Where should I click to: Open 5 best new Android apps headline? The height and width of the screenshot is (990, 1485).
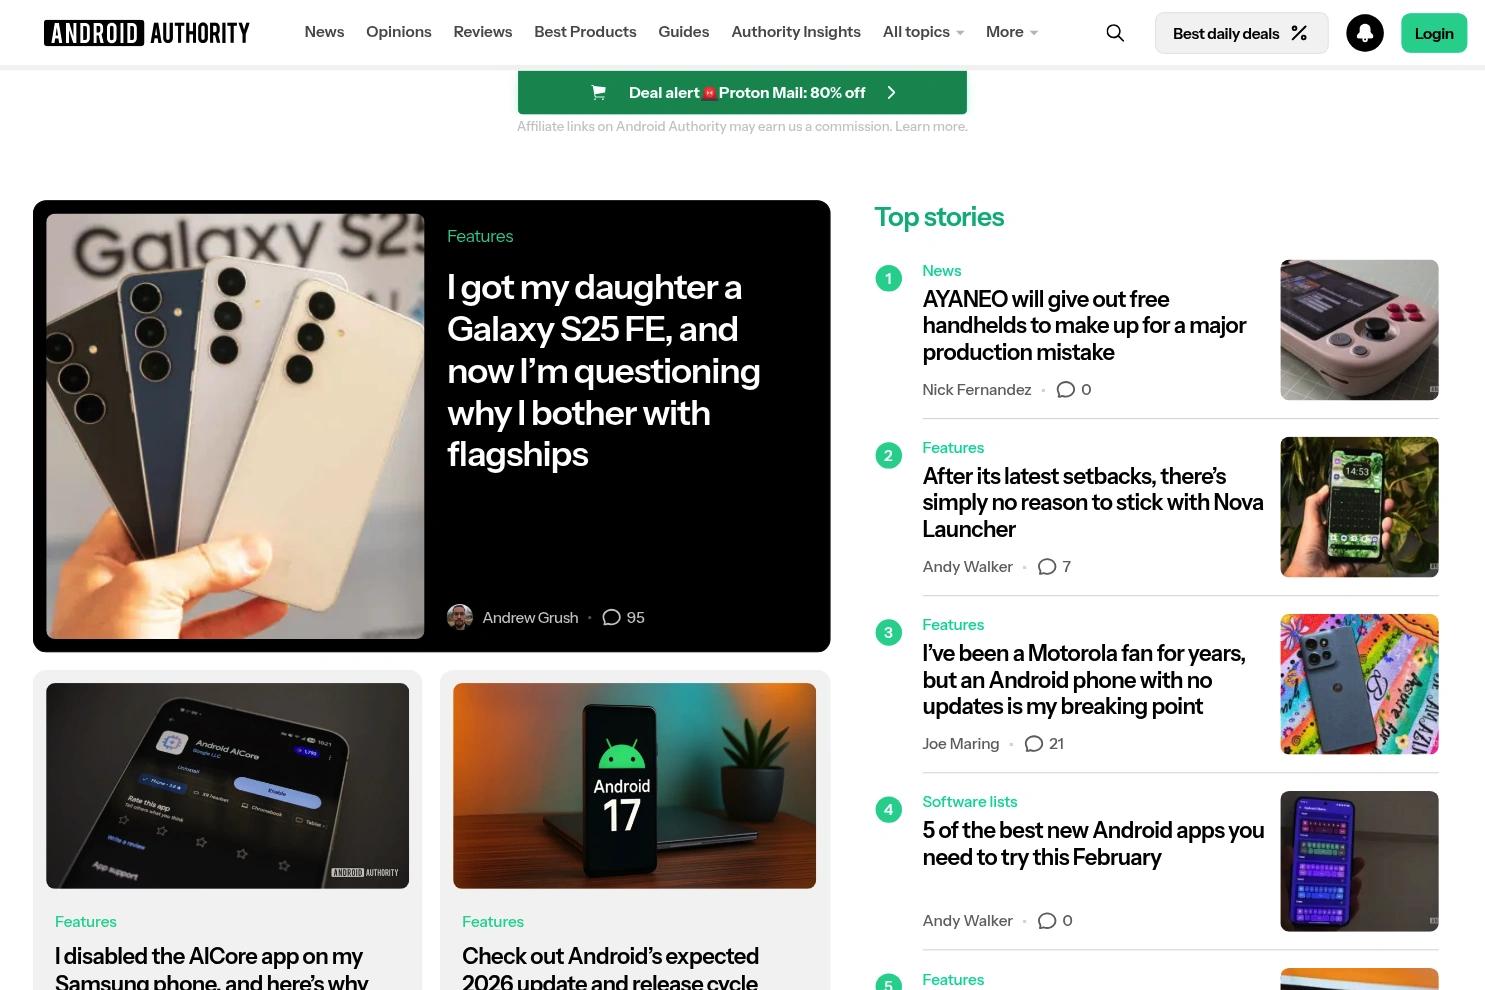tap(1093, 844)
